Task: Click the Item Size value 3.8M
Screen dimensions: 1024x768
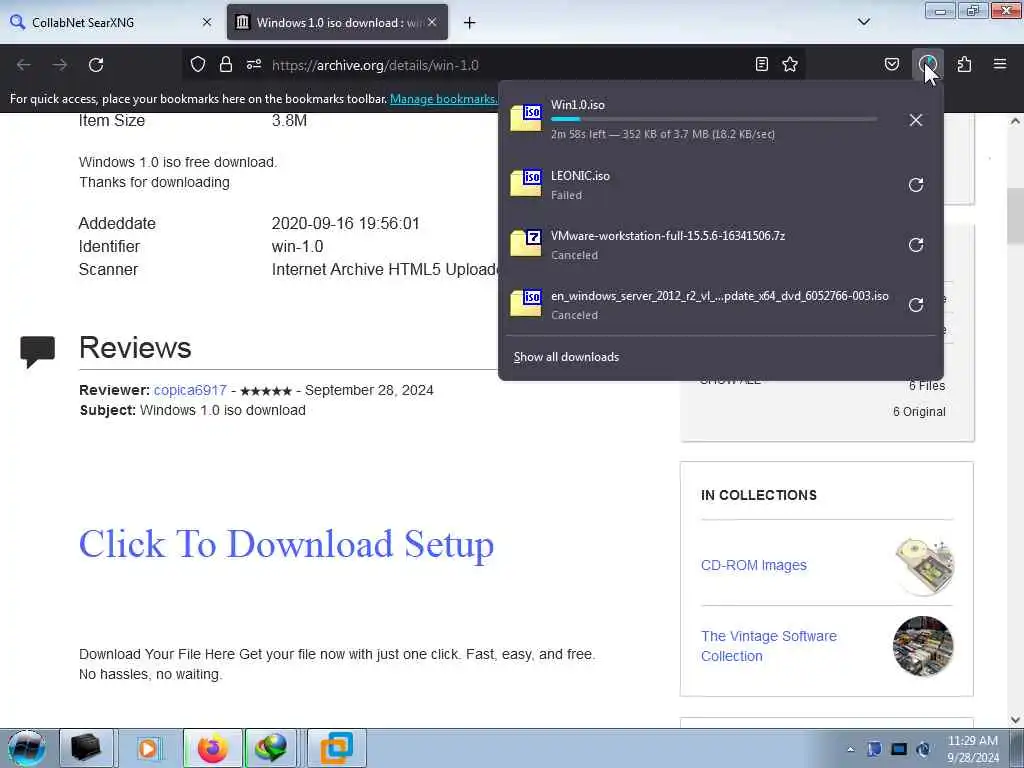Action: click(289, 121)
